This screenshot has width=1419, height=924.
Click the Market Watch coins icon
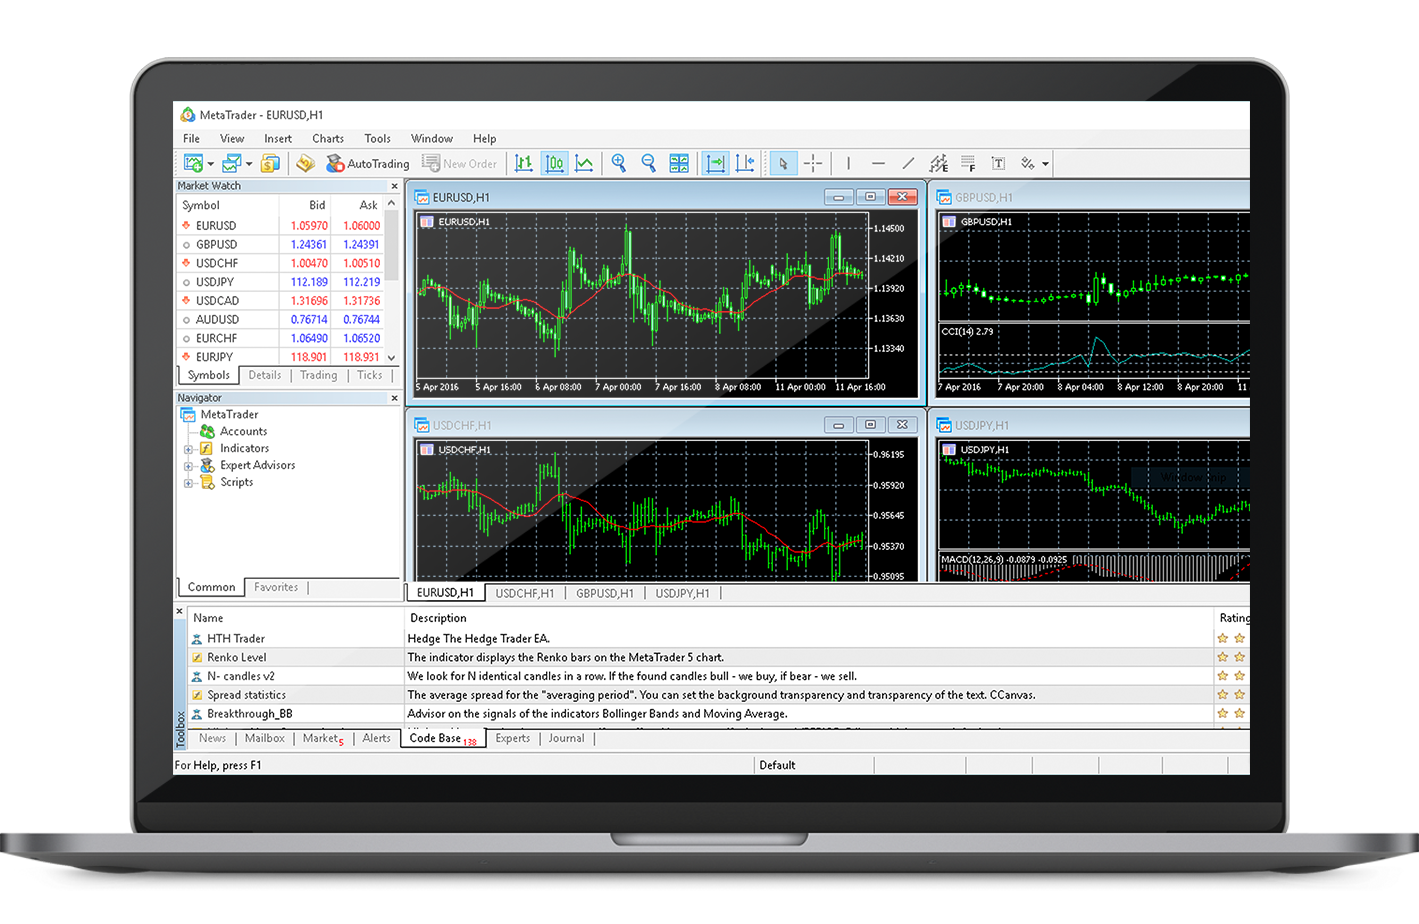pos(270,163)
